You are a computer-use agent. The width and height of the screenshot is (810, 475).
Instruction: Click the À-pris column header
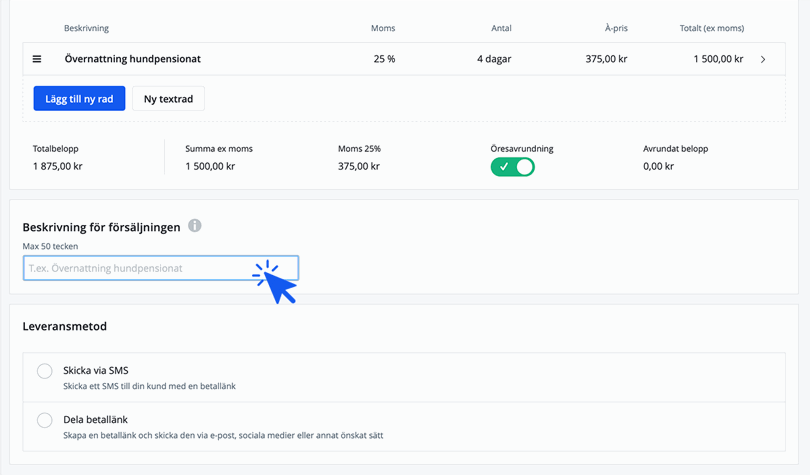pos(616,28)
